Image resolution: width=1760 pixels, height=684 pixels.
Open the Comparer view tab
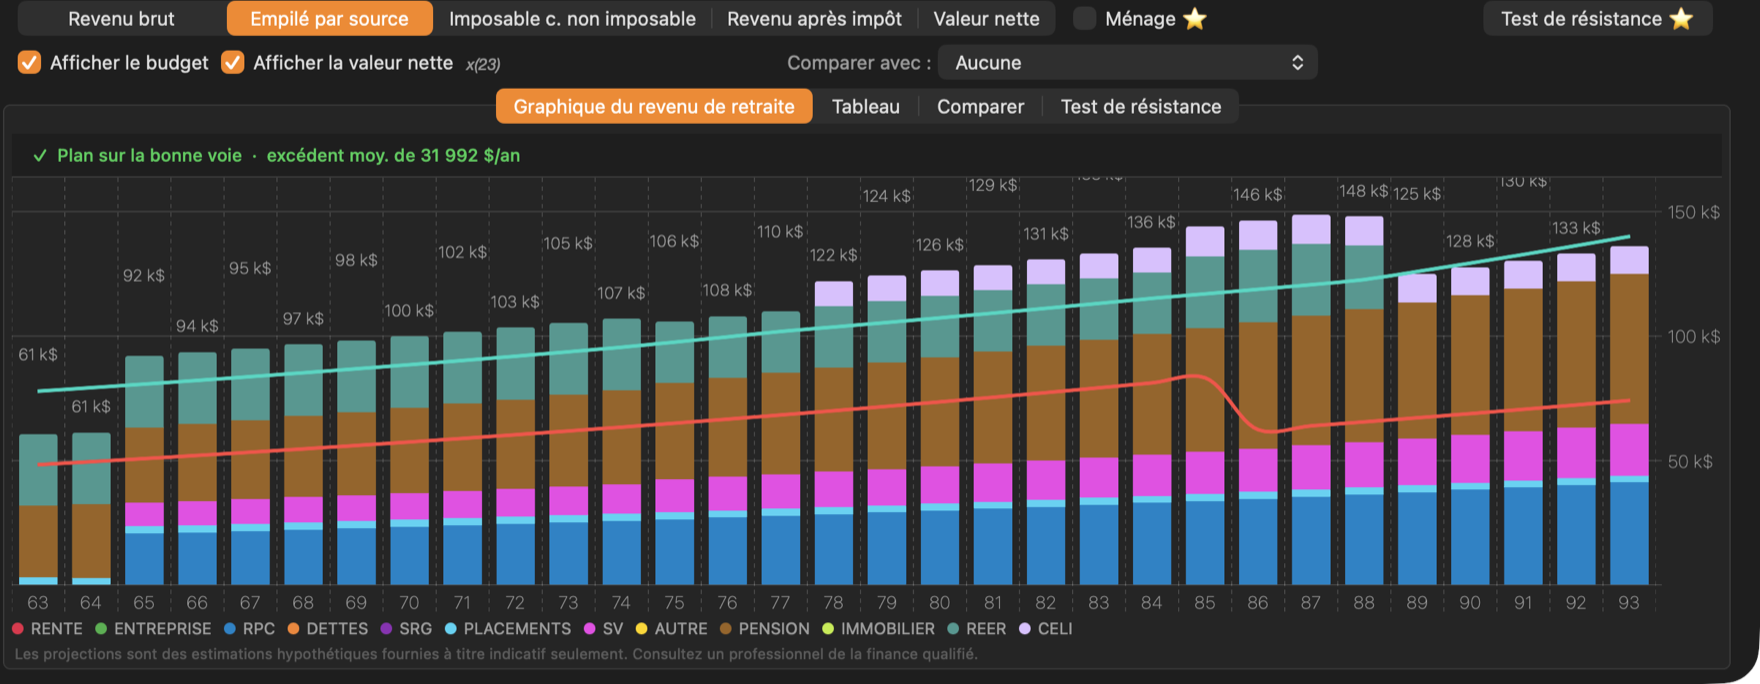point(980,107)
